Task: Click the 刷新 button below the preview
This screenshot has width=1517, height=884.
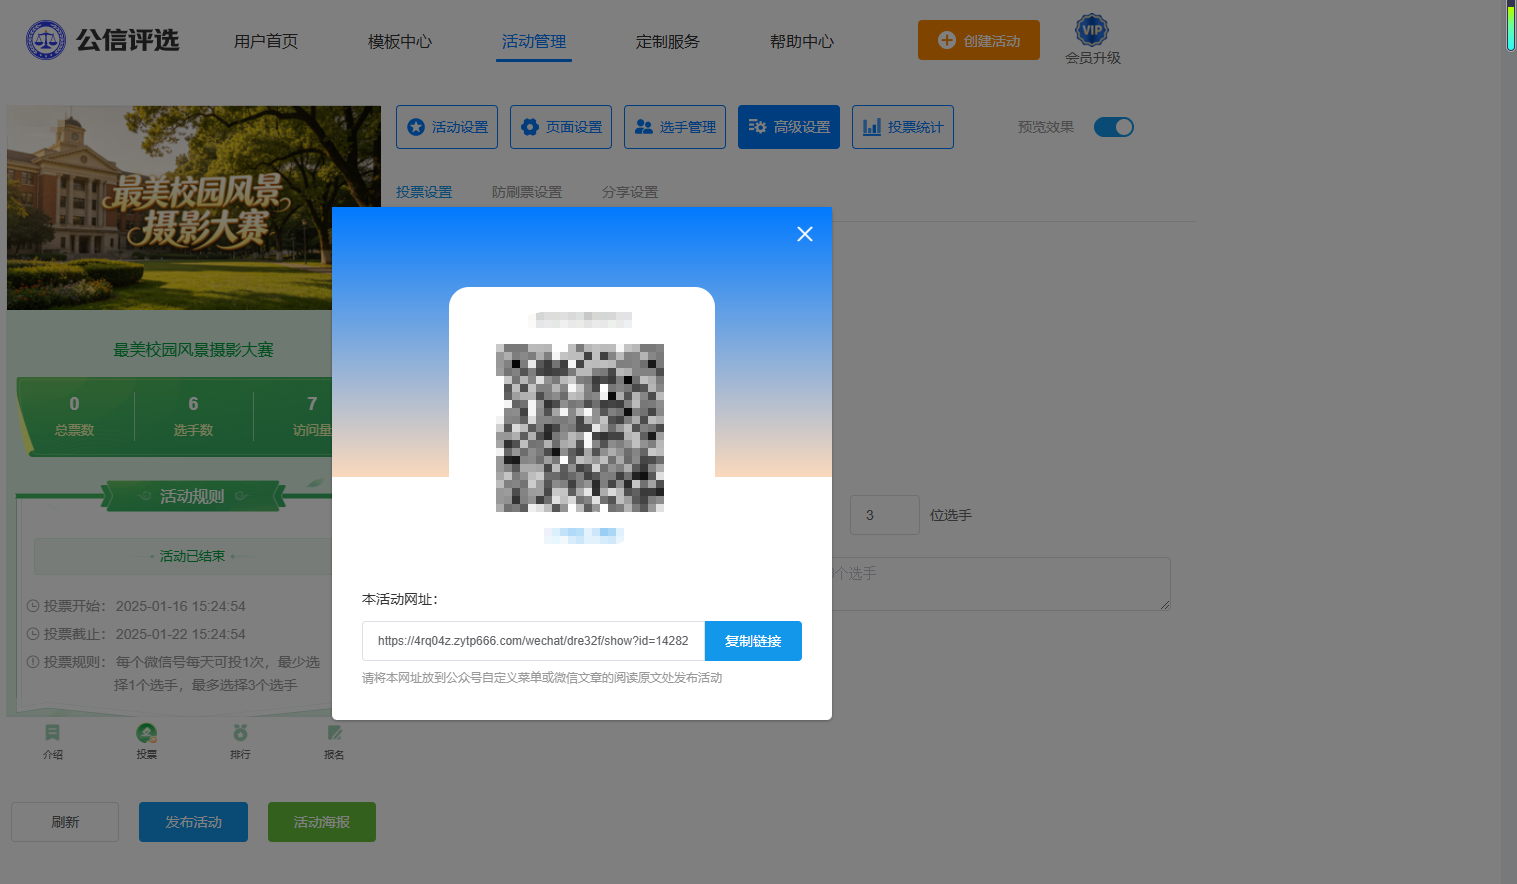Action: [x=65, y=822]
